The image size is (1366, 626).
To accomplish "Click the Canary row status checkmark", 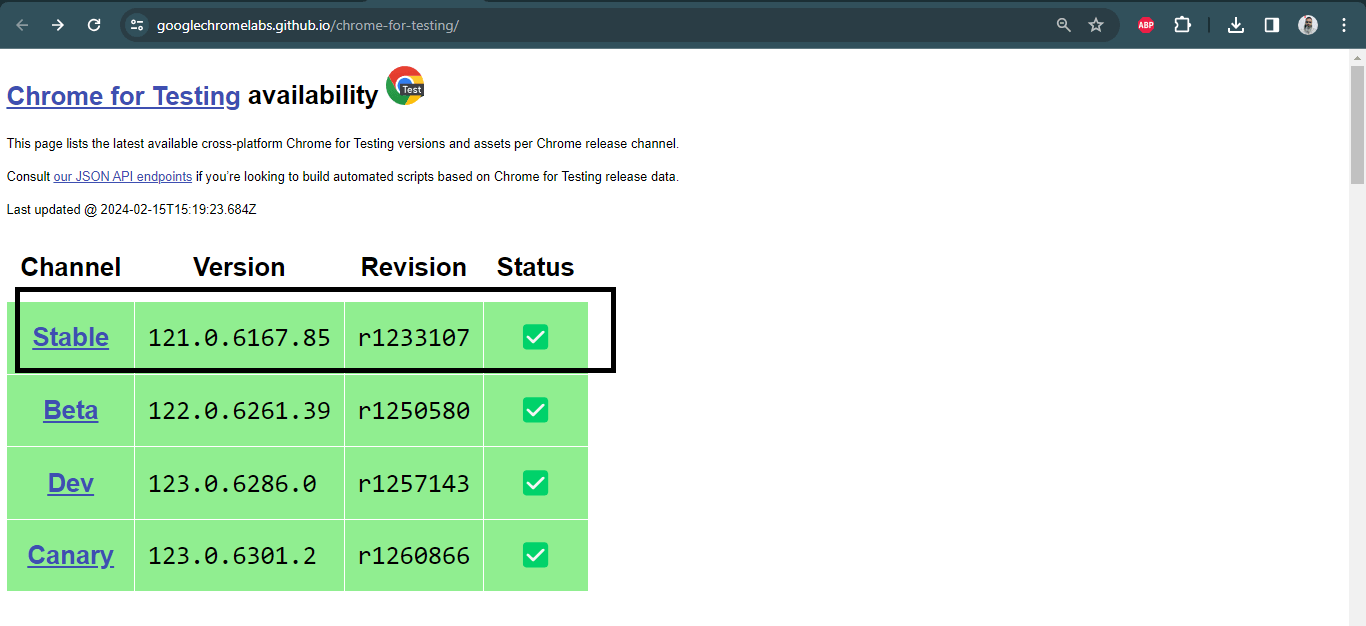I will tap(535, 555).
